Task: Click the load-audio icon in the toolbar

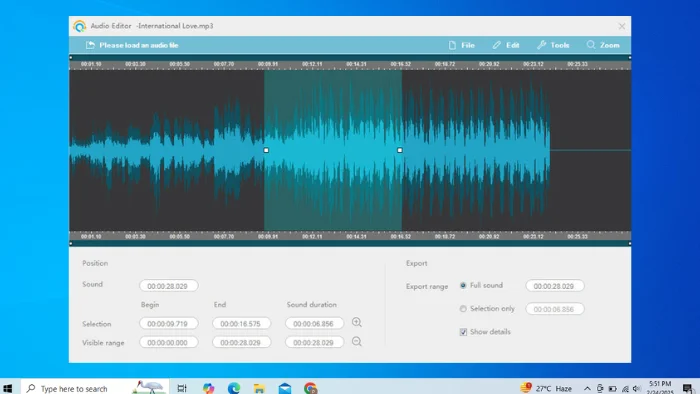Action: click(x=90, y=45)
